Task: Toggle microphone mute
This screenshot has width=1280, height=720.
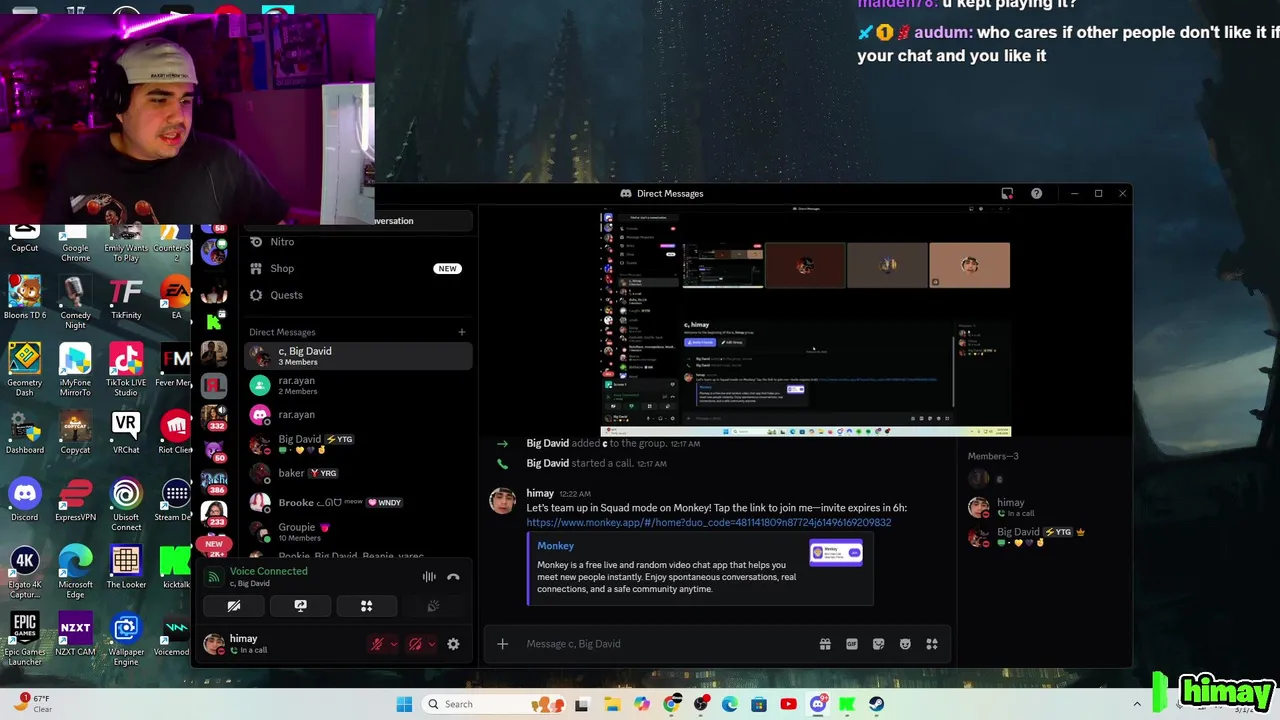Action: [x=377, y=644]
